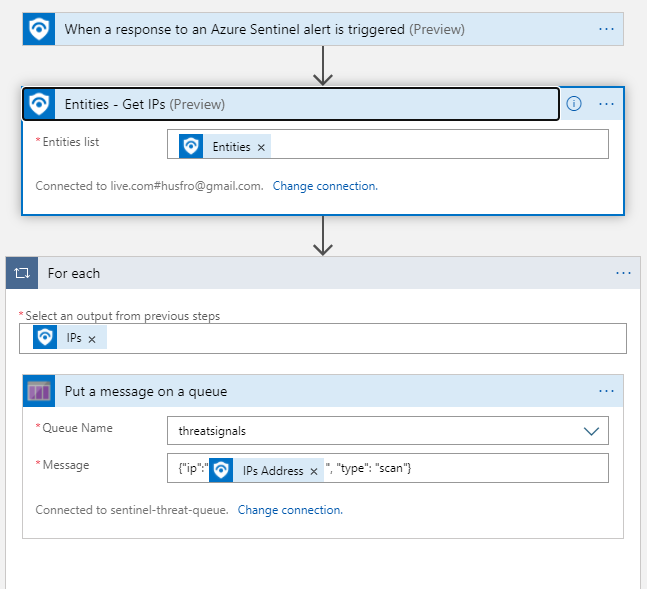Remove the Entities token
This screenshot has width=647, height=589.
click(x=261, y=147)
